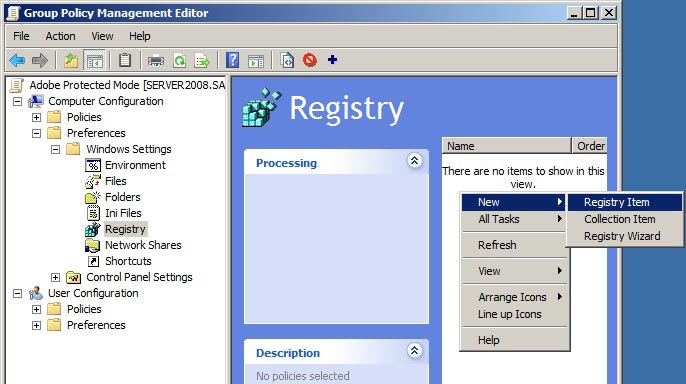Collapse the Description panel chevron
The height and width of the screenshot is (384, 686).
415,350
